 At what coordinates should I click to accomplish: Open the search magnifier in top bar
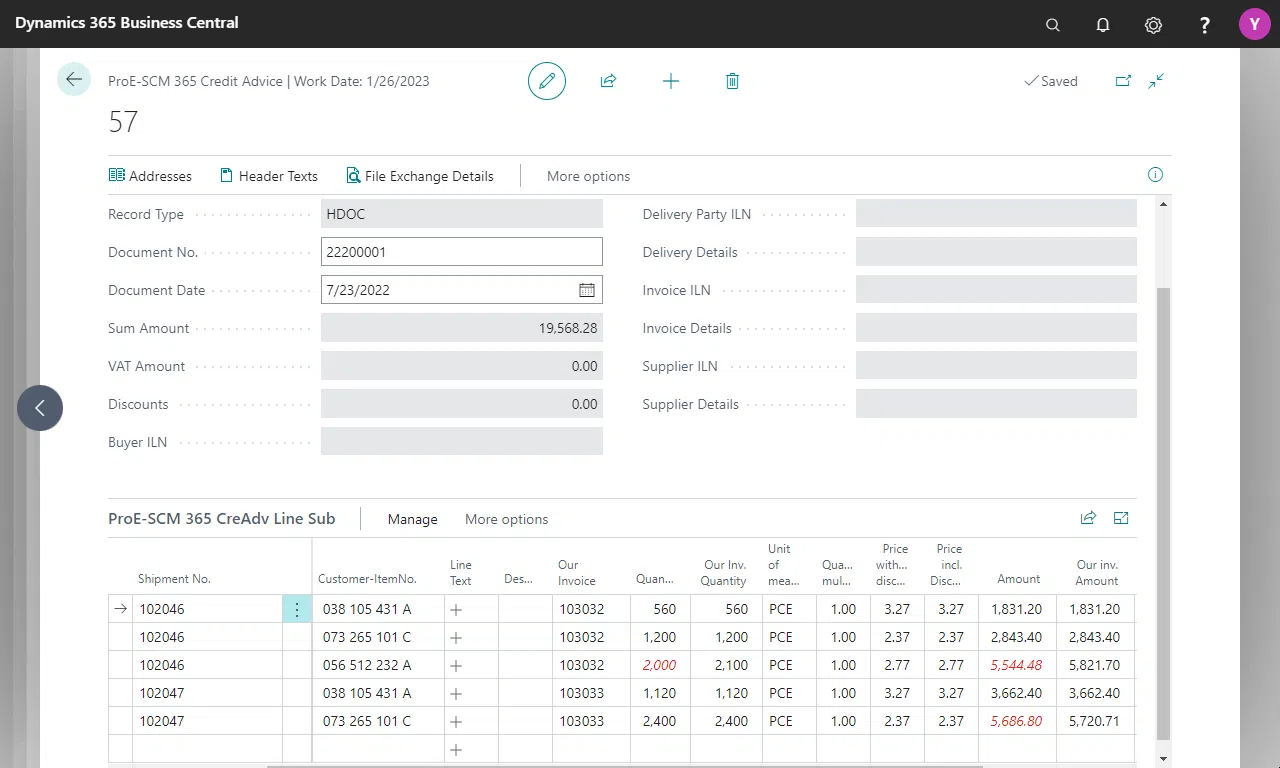tap(1052, 25)
